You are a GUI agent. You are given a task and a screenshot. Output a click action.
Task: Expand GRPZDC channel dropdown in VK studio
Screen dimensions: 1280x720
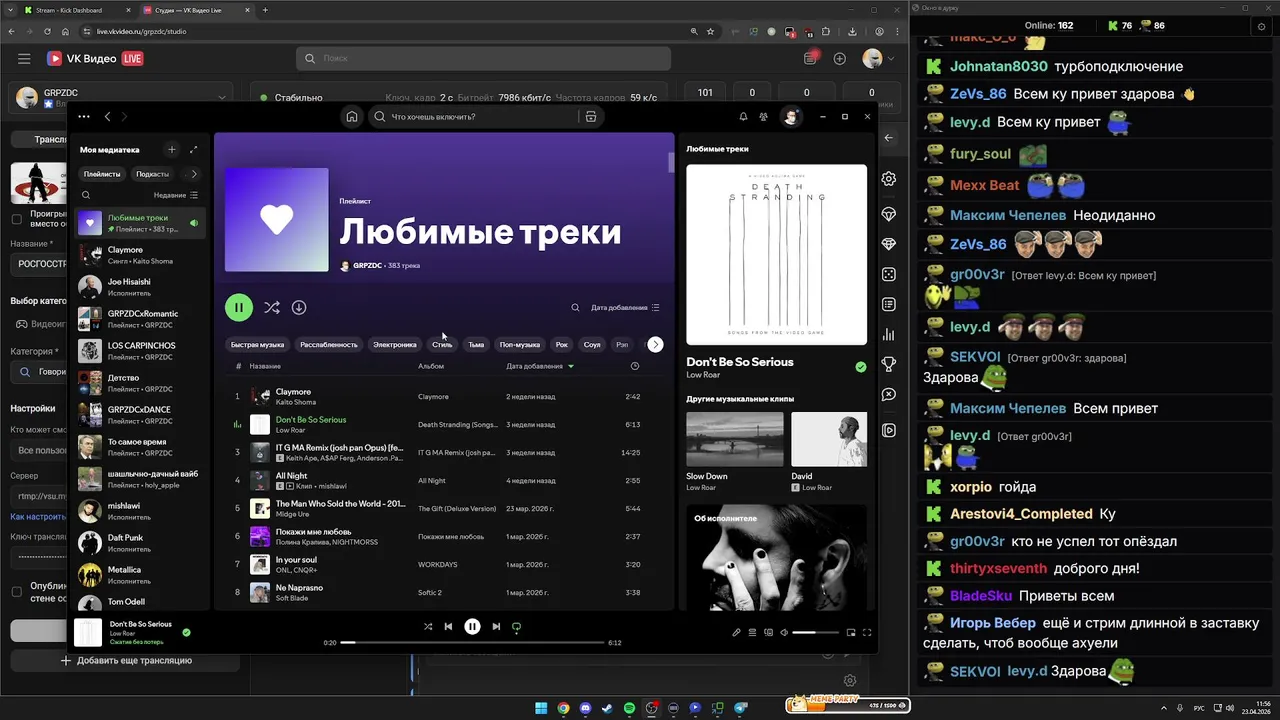[x=222, y=97]
